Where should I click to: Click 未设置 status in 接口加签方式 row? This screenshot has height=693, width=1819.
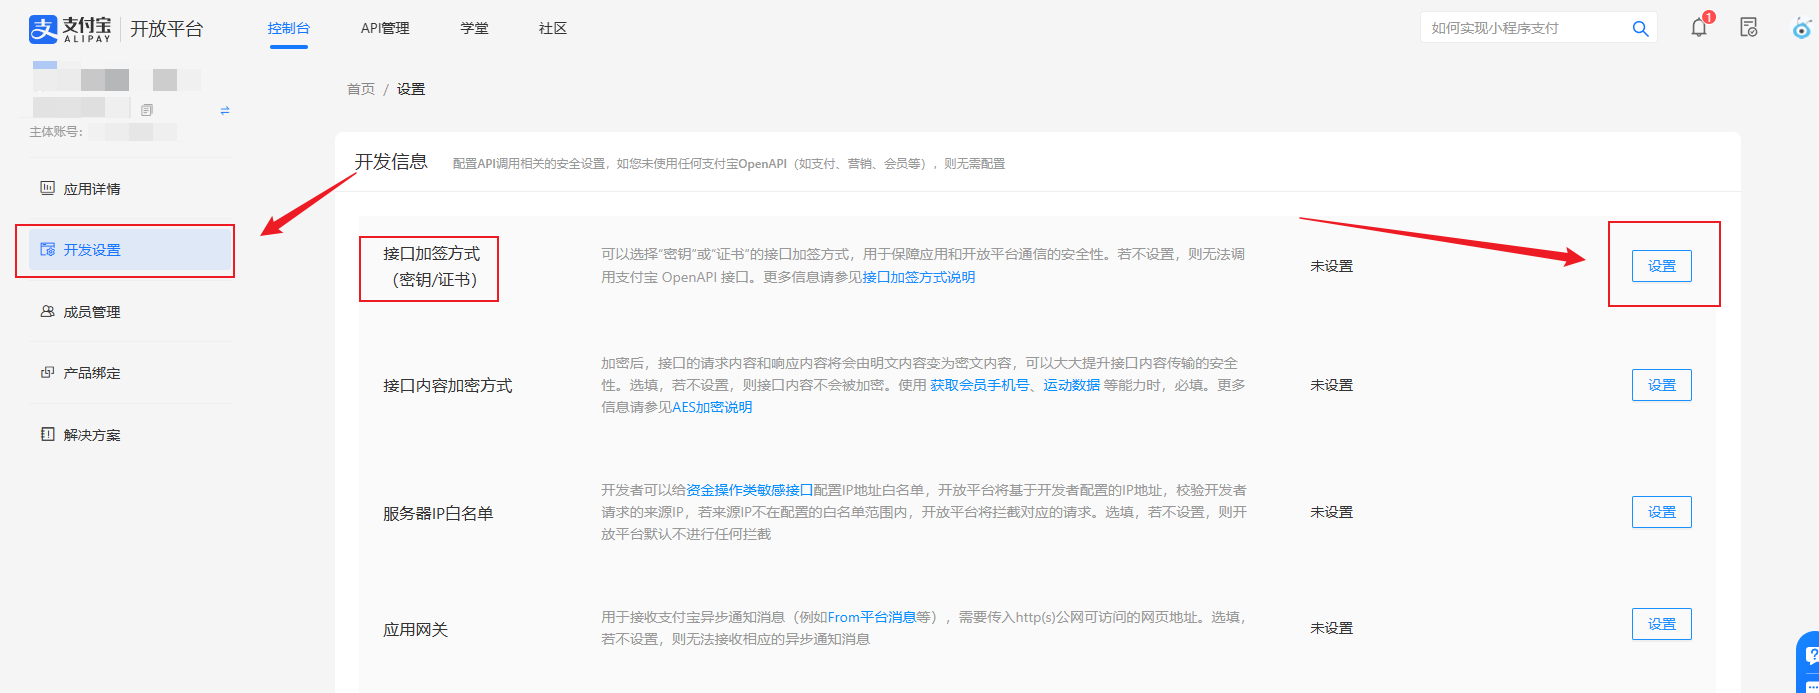[x=1331, y=266]
